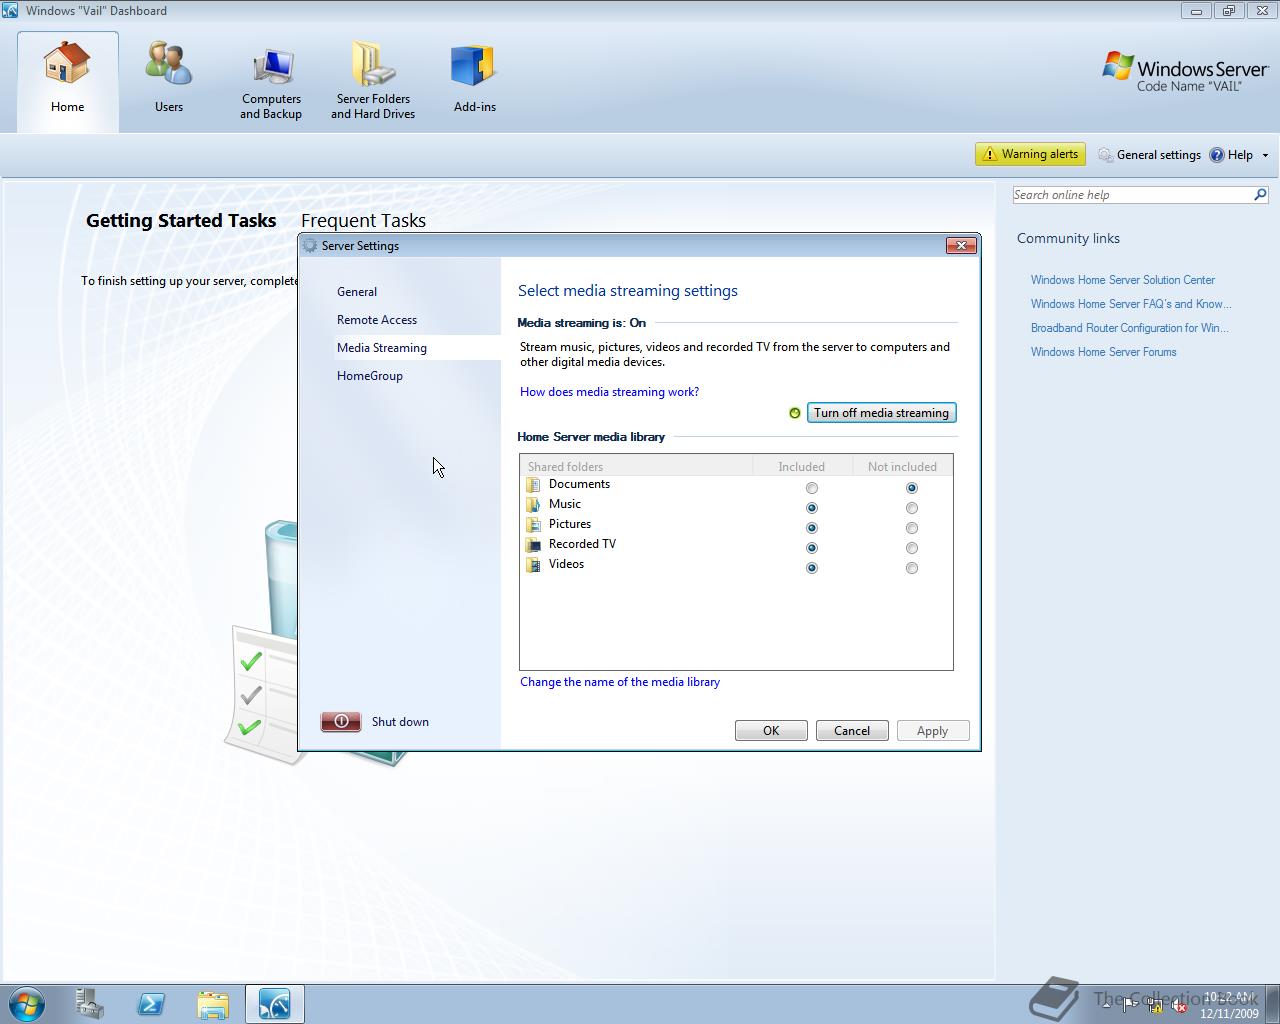Set Pictures folder to Included

click(812, 528)
